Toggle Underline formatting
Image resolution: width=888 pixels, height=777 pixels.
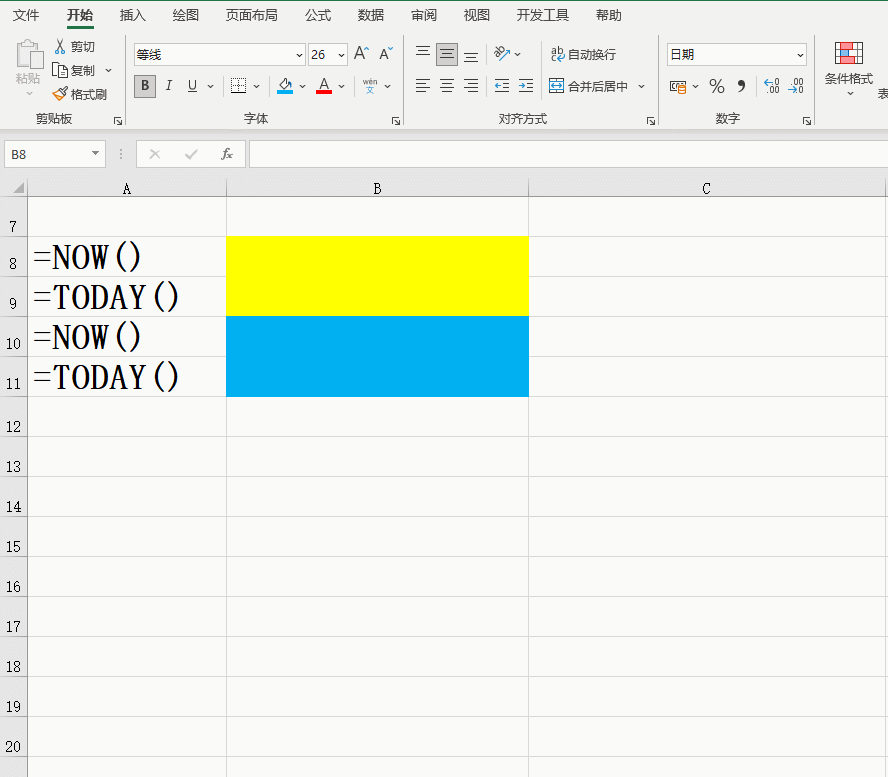(x=193, y=86)
